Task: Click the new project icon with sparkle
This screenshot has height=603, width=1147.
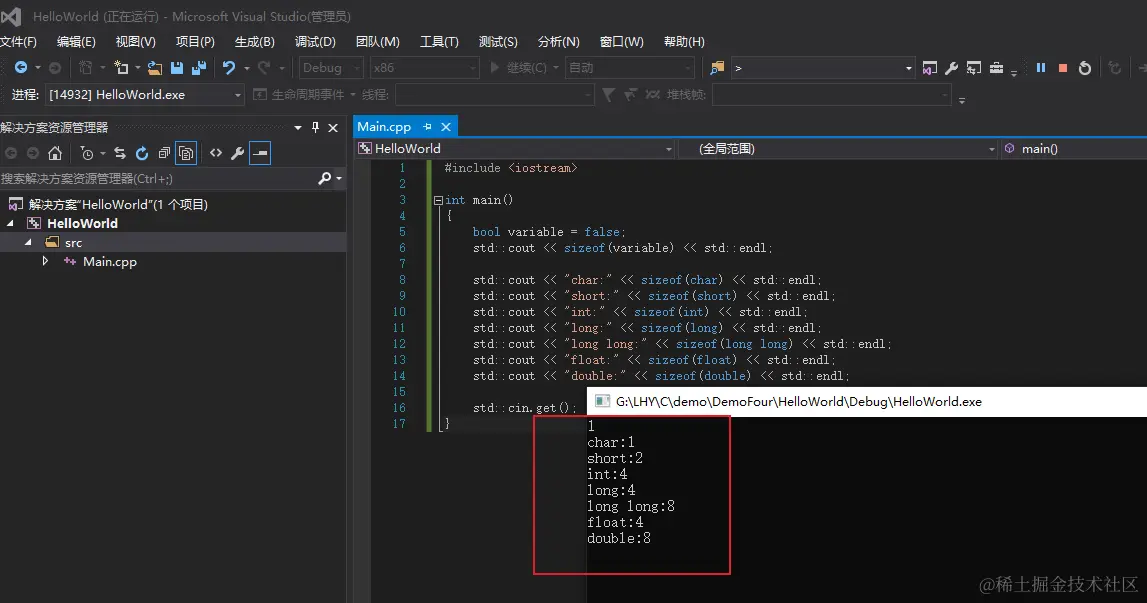Action: pos(121,67)
